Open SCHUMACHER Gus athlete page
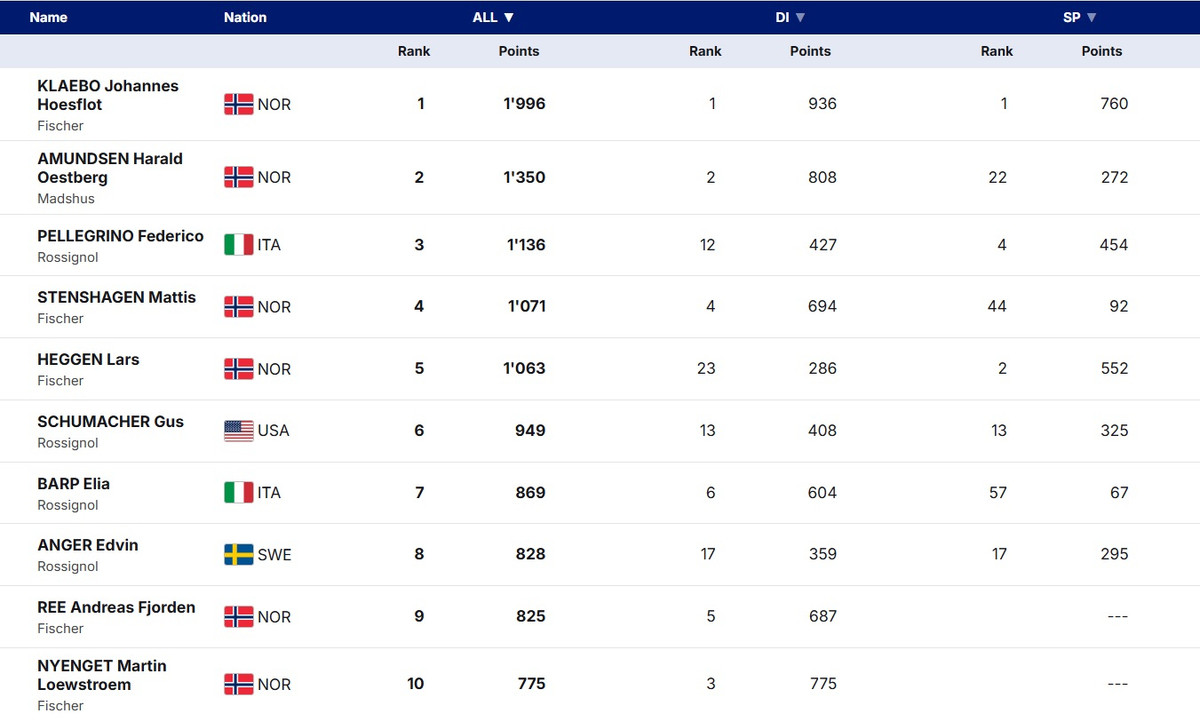Image resolution: width=1200 pixels, height=720 pixels. 110,422
